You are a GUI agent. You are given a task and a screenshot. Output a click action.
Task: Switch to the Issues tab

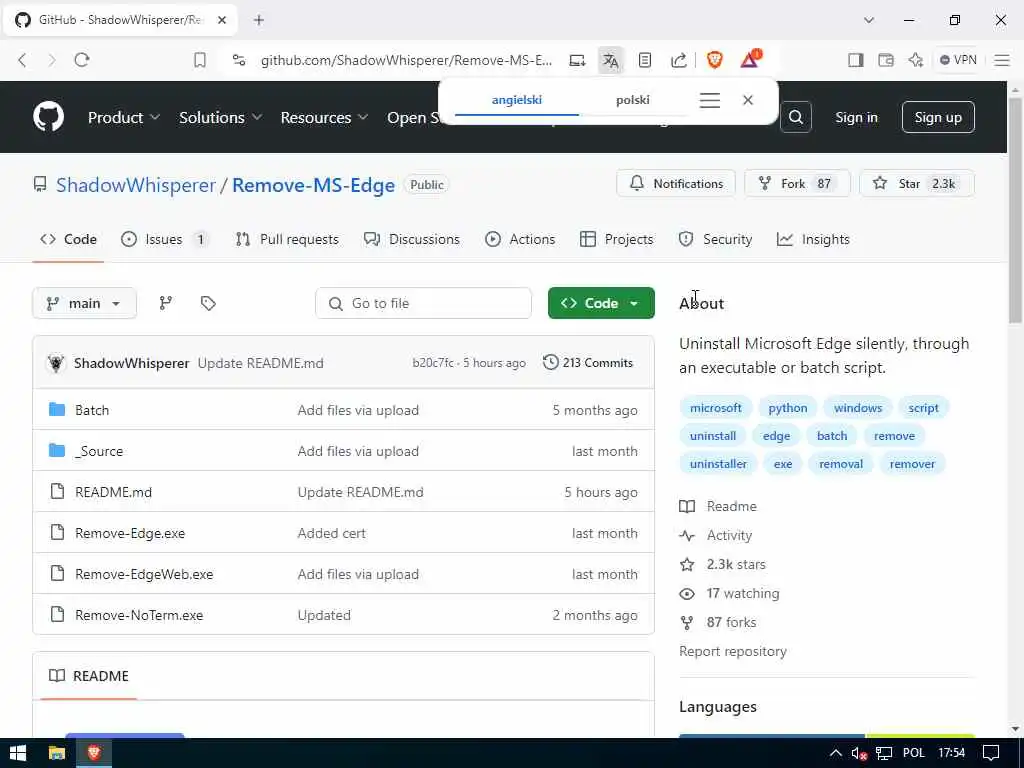pos(164,239)
